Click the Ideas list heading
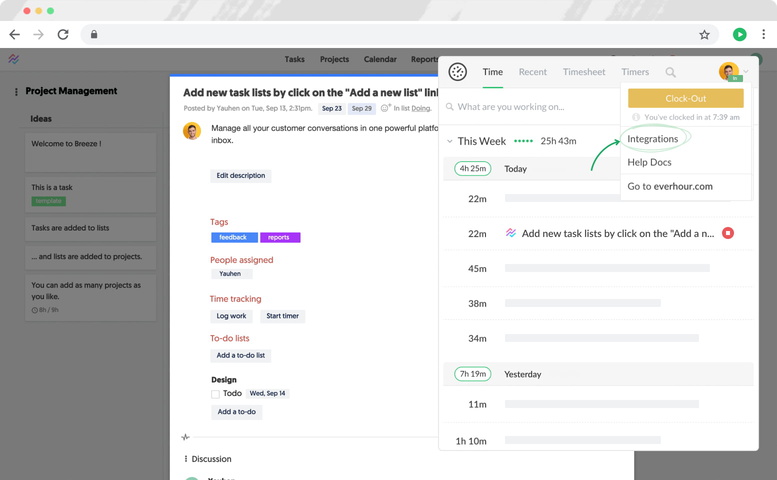The image size is (777, 480). point(41,119)
